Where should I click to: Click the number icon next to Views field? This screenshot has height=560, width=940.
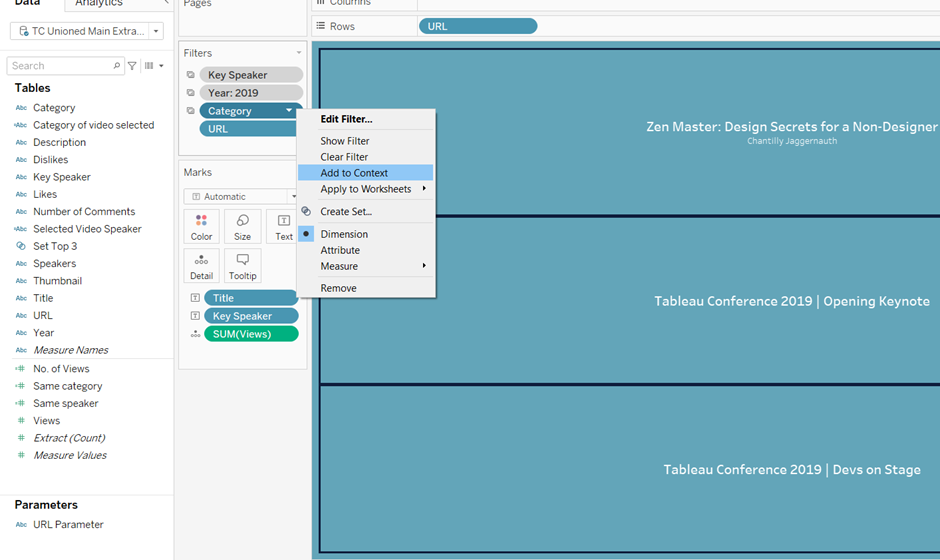tap(21, 420)
